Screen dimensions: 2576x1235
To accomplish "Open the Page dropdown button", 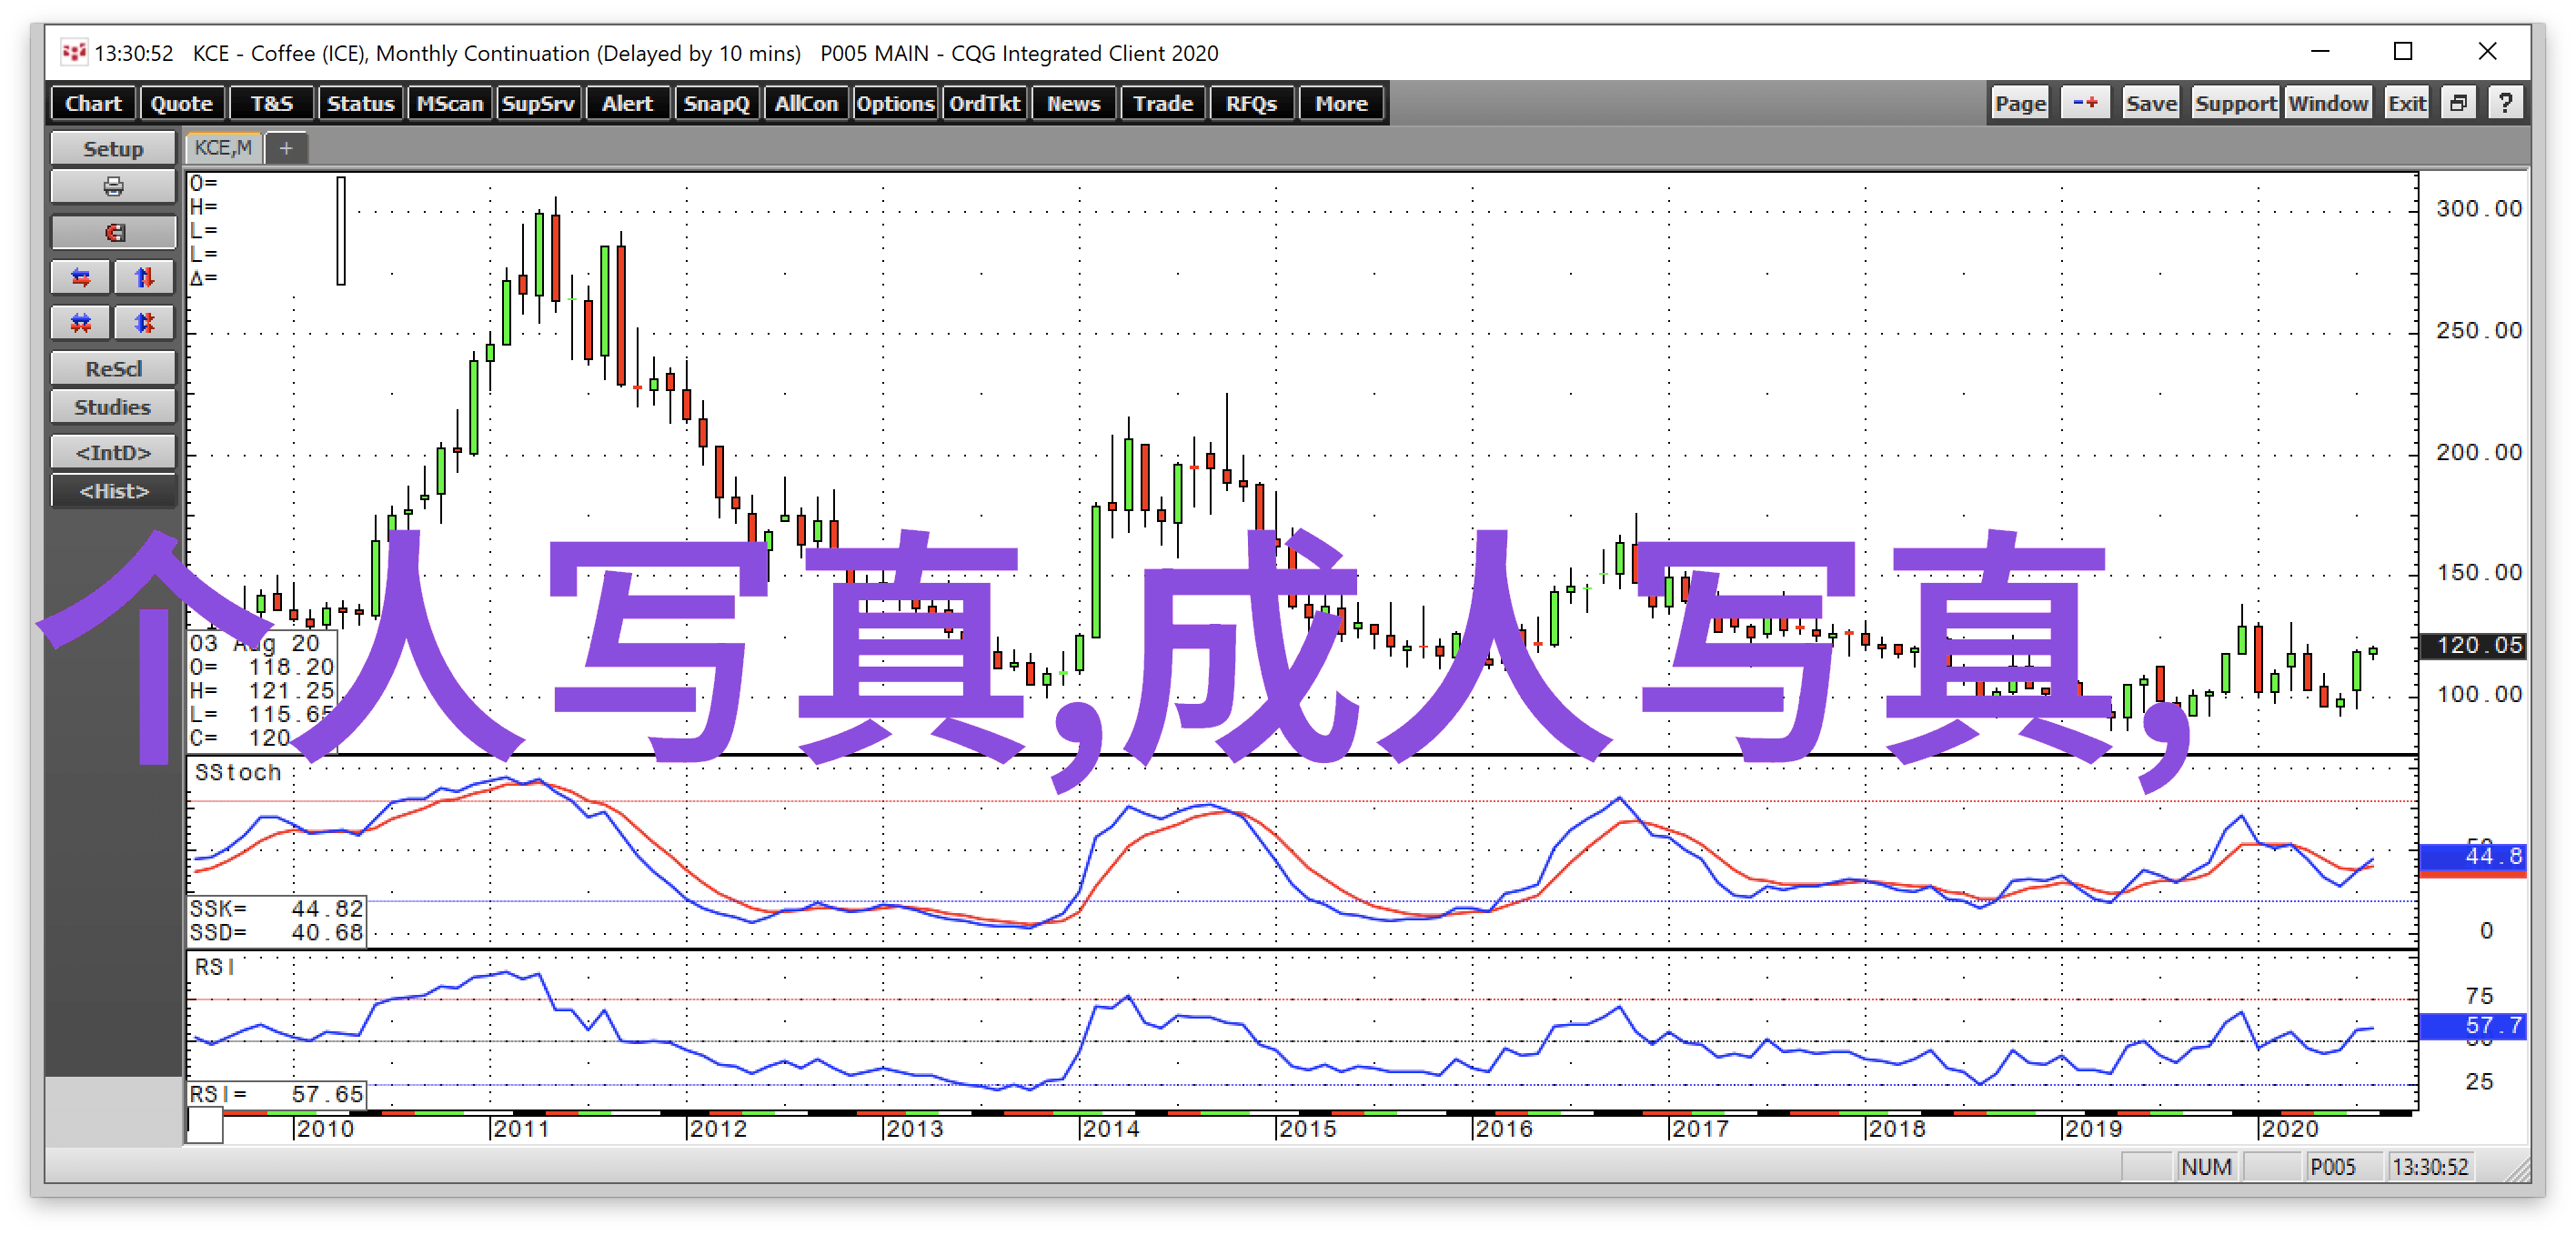I will 2020,103.
